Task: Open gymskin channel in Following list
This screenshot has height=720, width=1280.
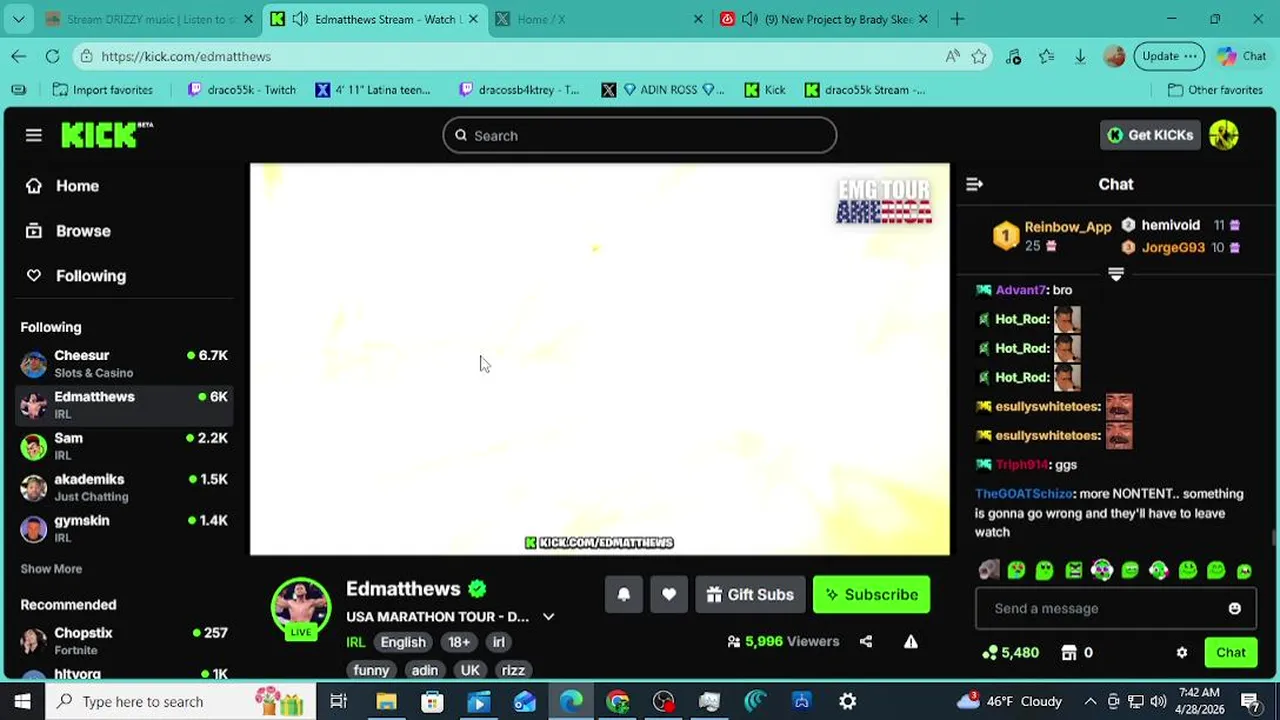Action: coord(124,528)
